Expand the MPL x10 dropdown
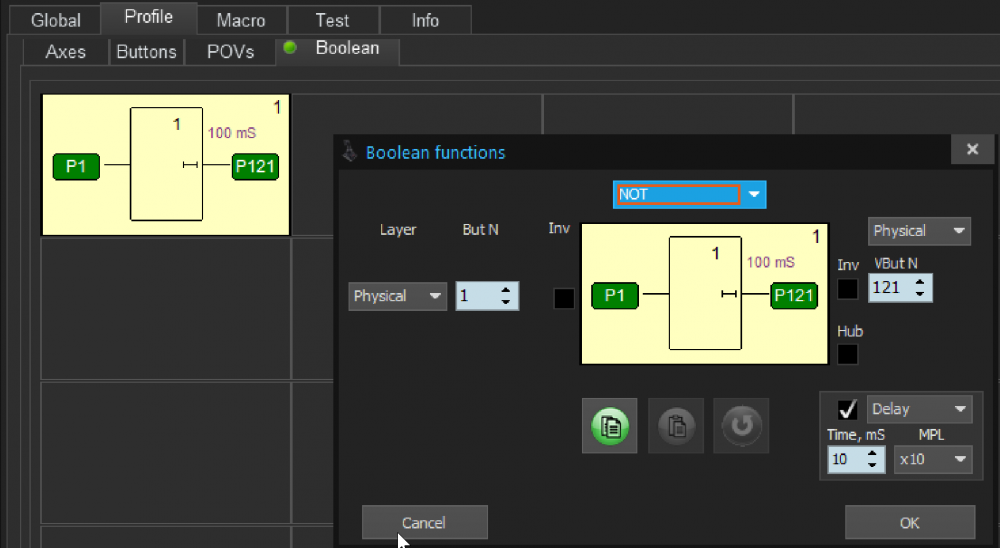This screenshot has width=1000, height=548. (x=933, y=459)
